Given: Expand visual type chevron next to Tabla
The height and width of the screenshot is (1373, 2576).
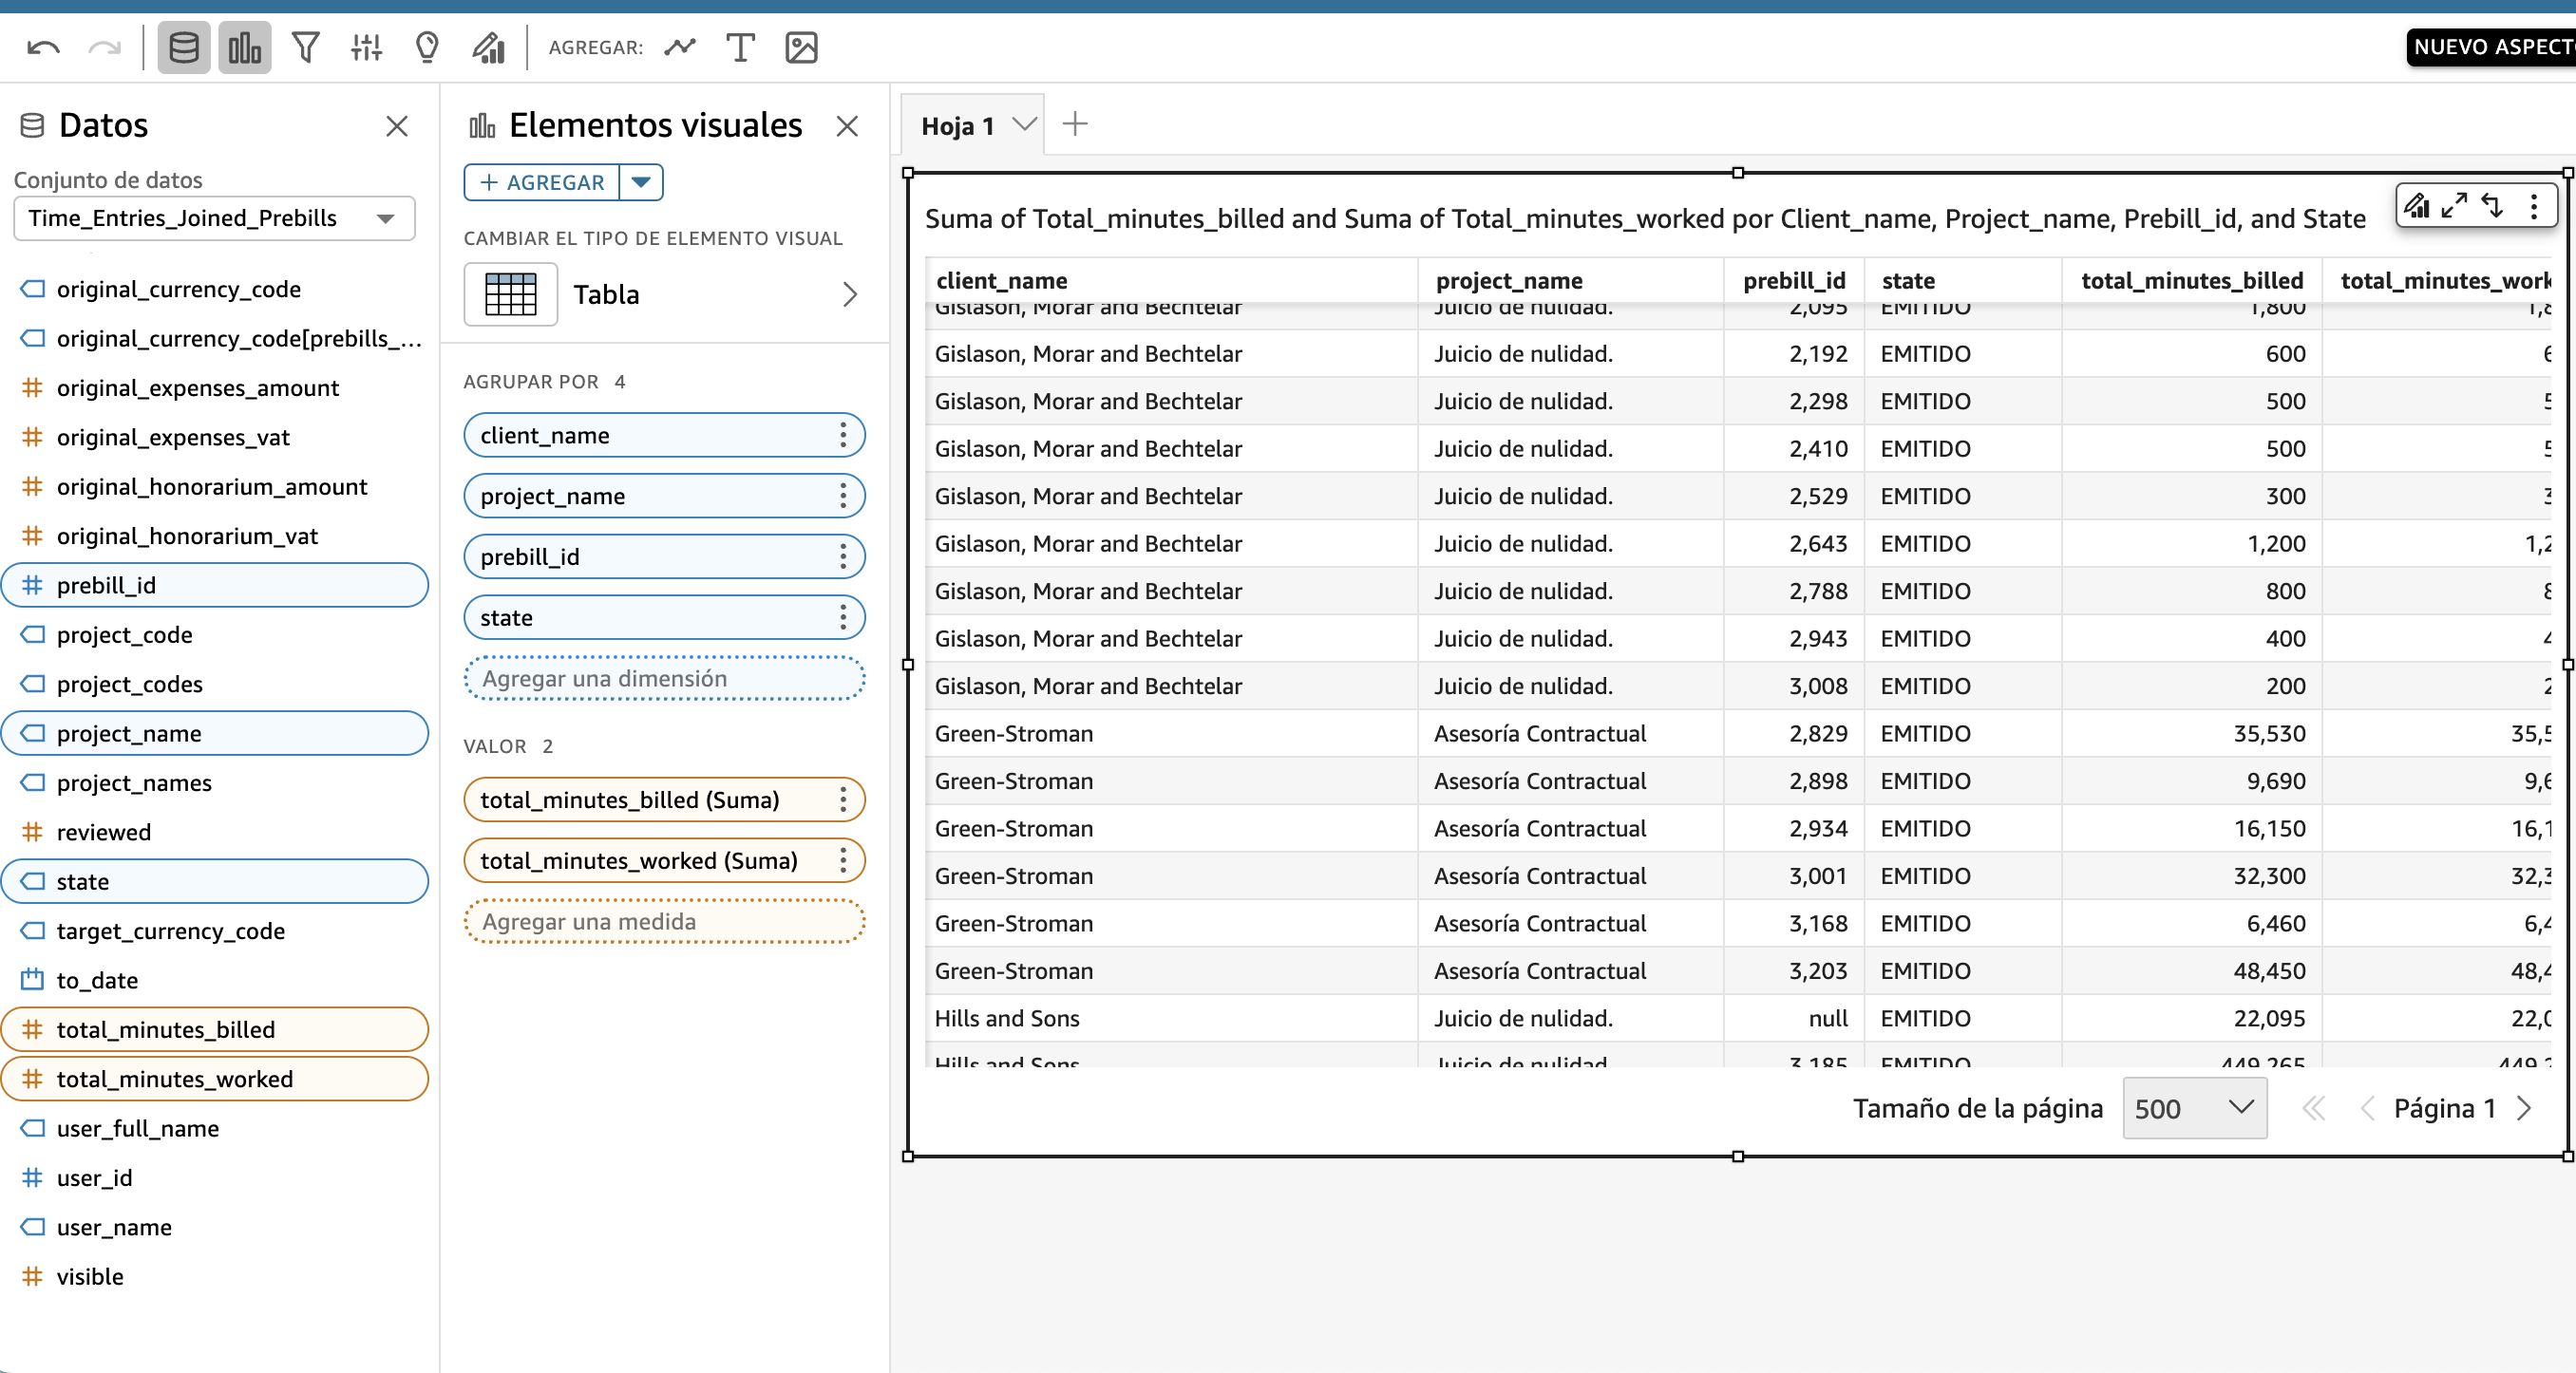Looking at the screenshot, I should click(x=850, y=294).
